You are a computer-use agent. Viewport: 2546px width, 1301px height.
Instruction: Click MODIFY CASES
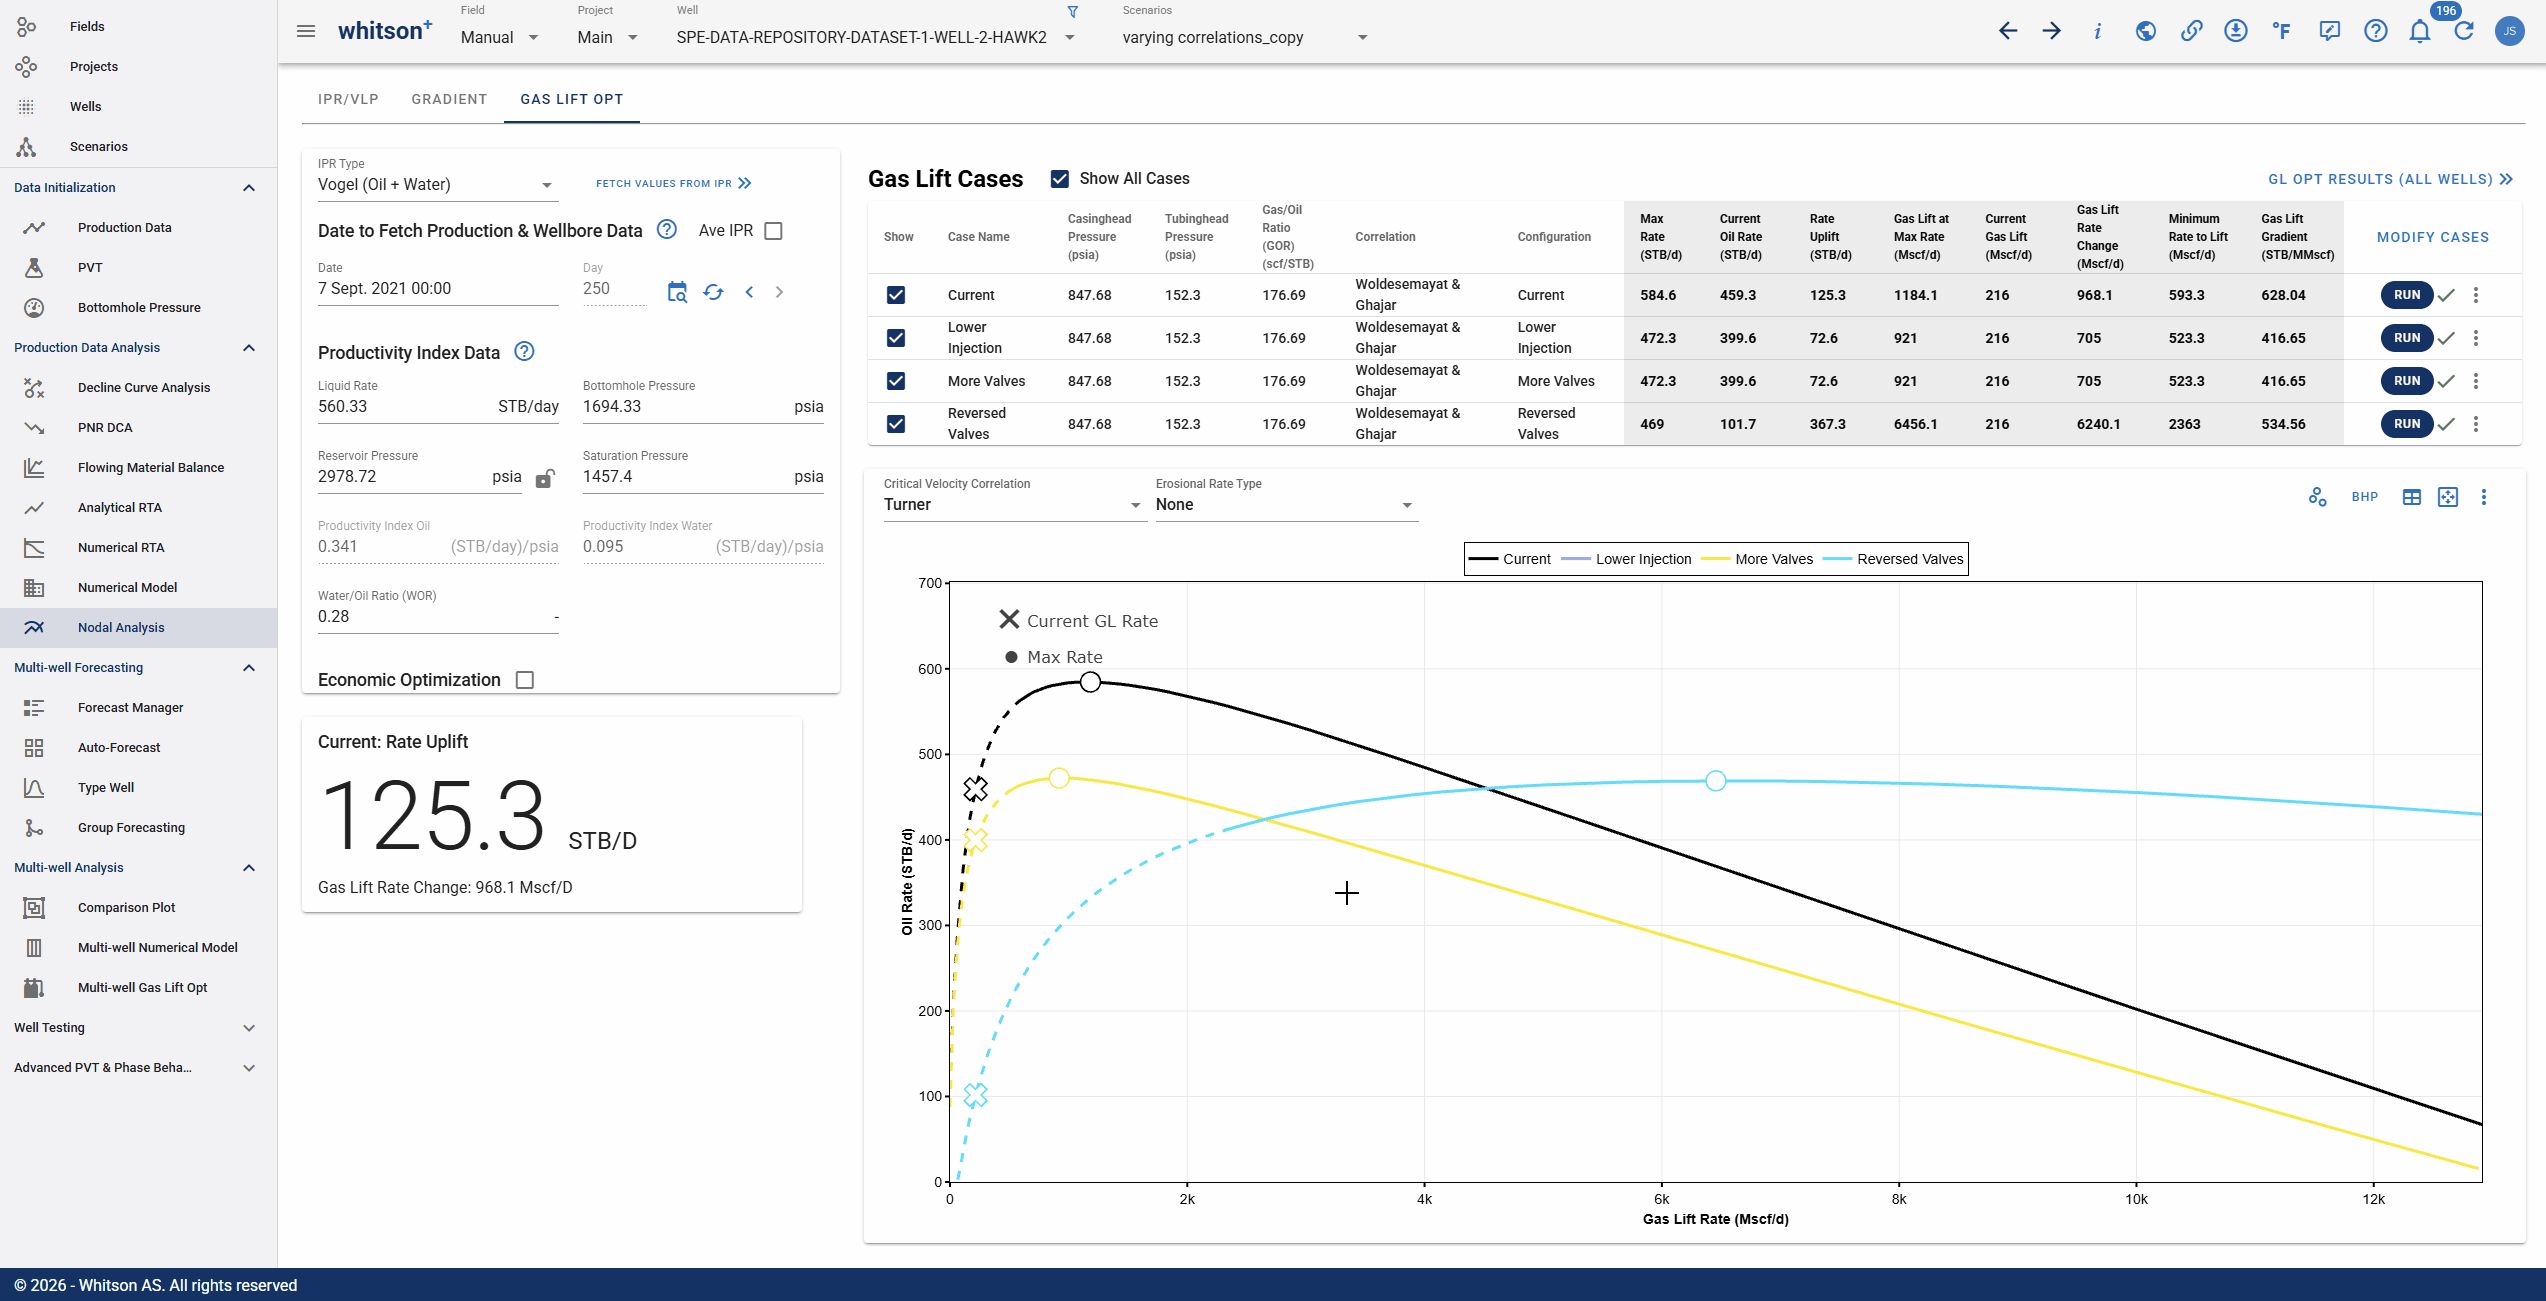click(x=2433, y=237)
